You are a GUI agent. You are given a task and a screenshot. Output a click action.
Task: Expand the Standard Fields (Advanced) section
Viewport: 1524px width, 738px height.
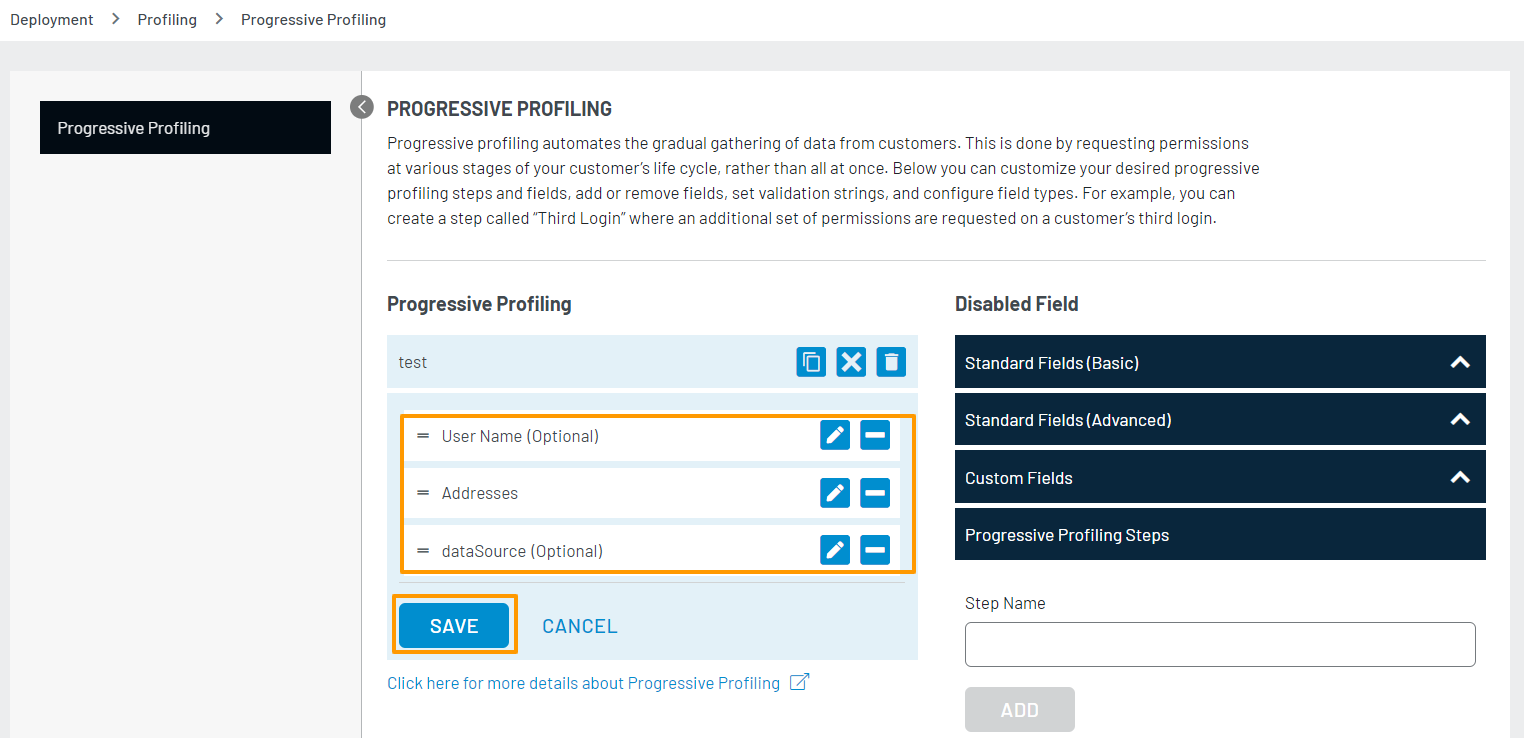1460,420
